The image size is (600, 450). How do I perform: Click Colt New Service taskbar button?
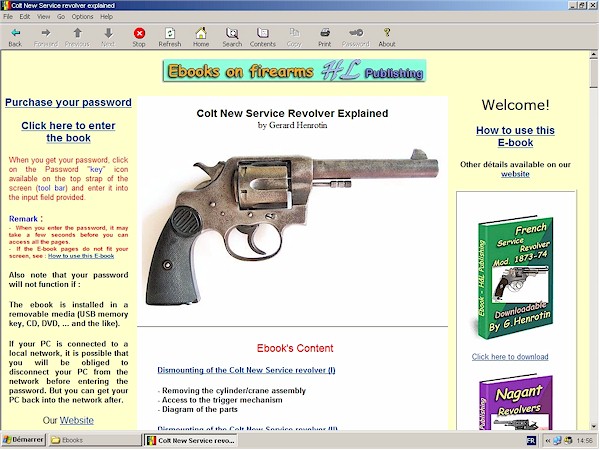(191, 440)
